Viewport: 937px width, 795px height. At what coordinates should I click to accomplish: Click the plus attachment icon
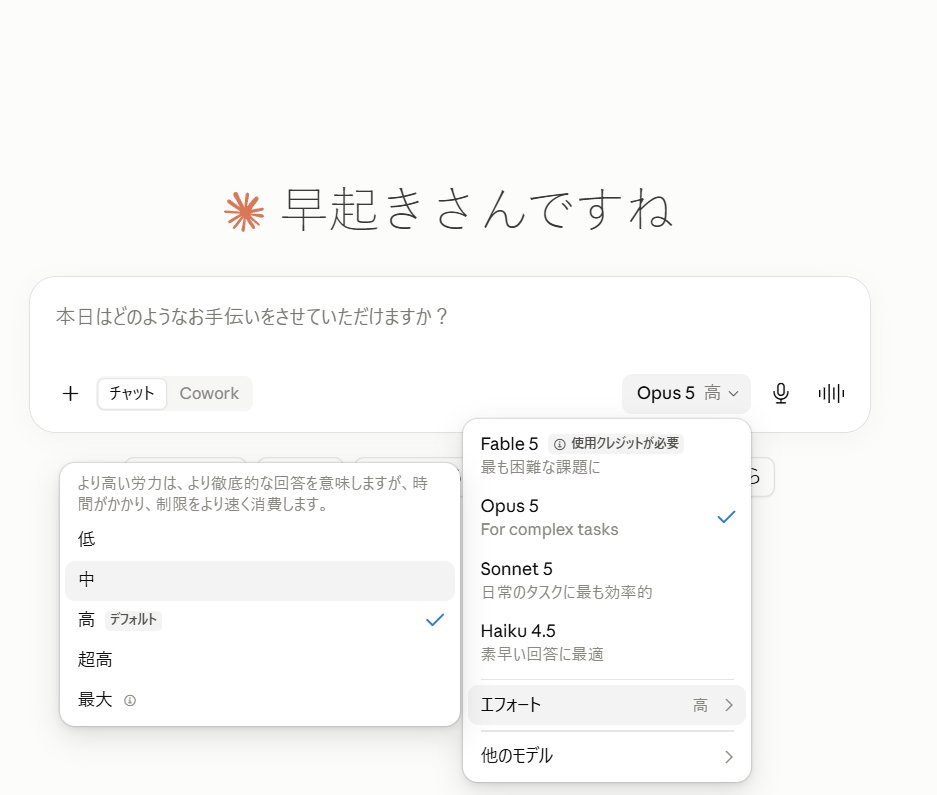[71, 393]
